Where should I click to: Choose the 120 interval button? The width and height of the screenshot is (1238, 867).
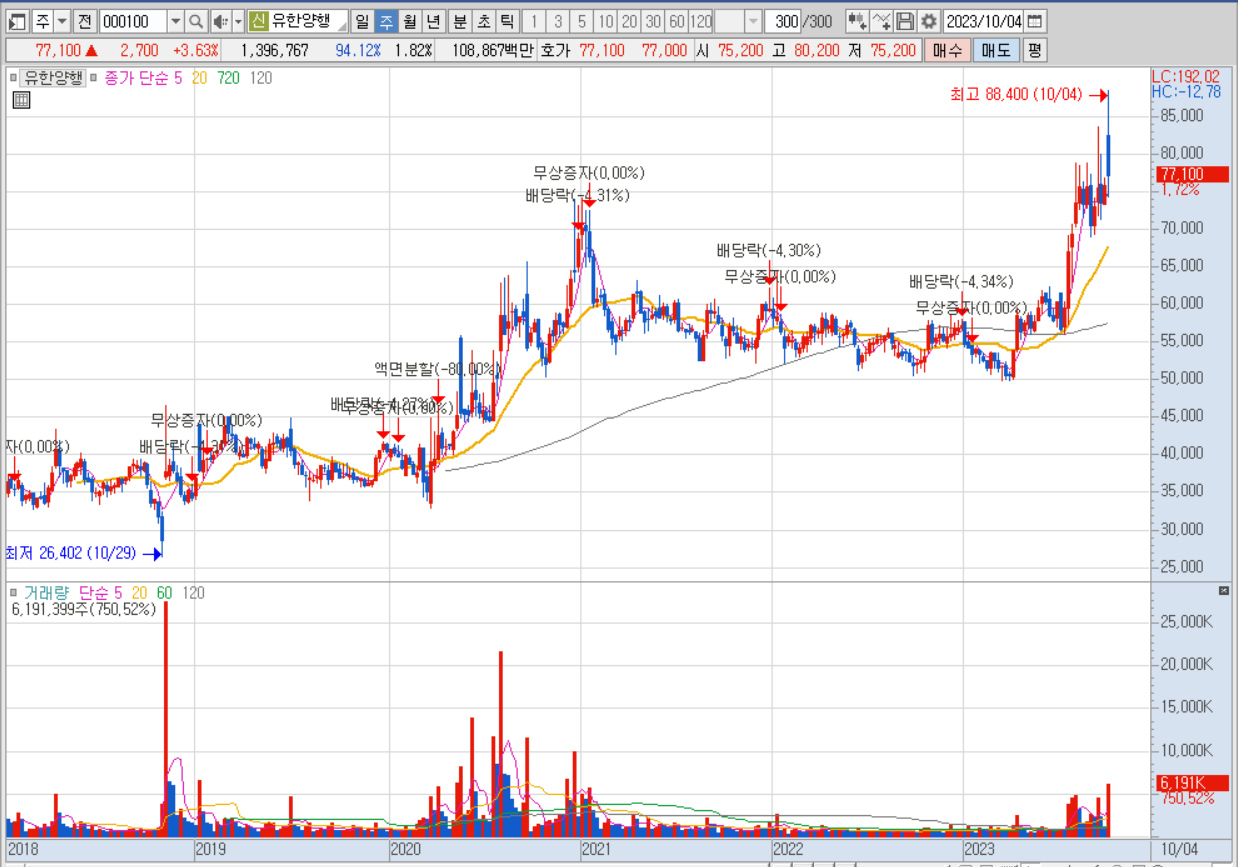point(701,21)
